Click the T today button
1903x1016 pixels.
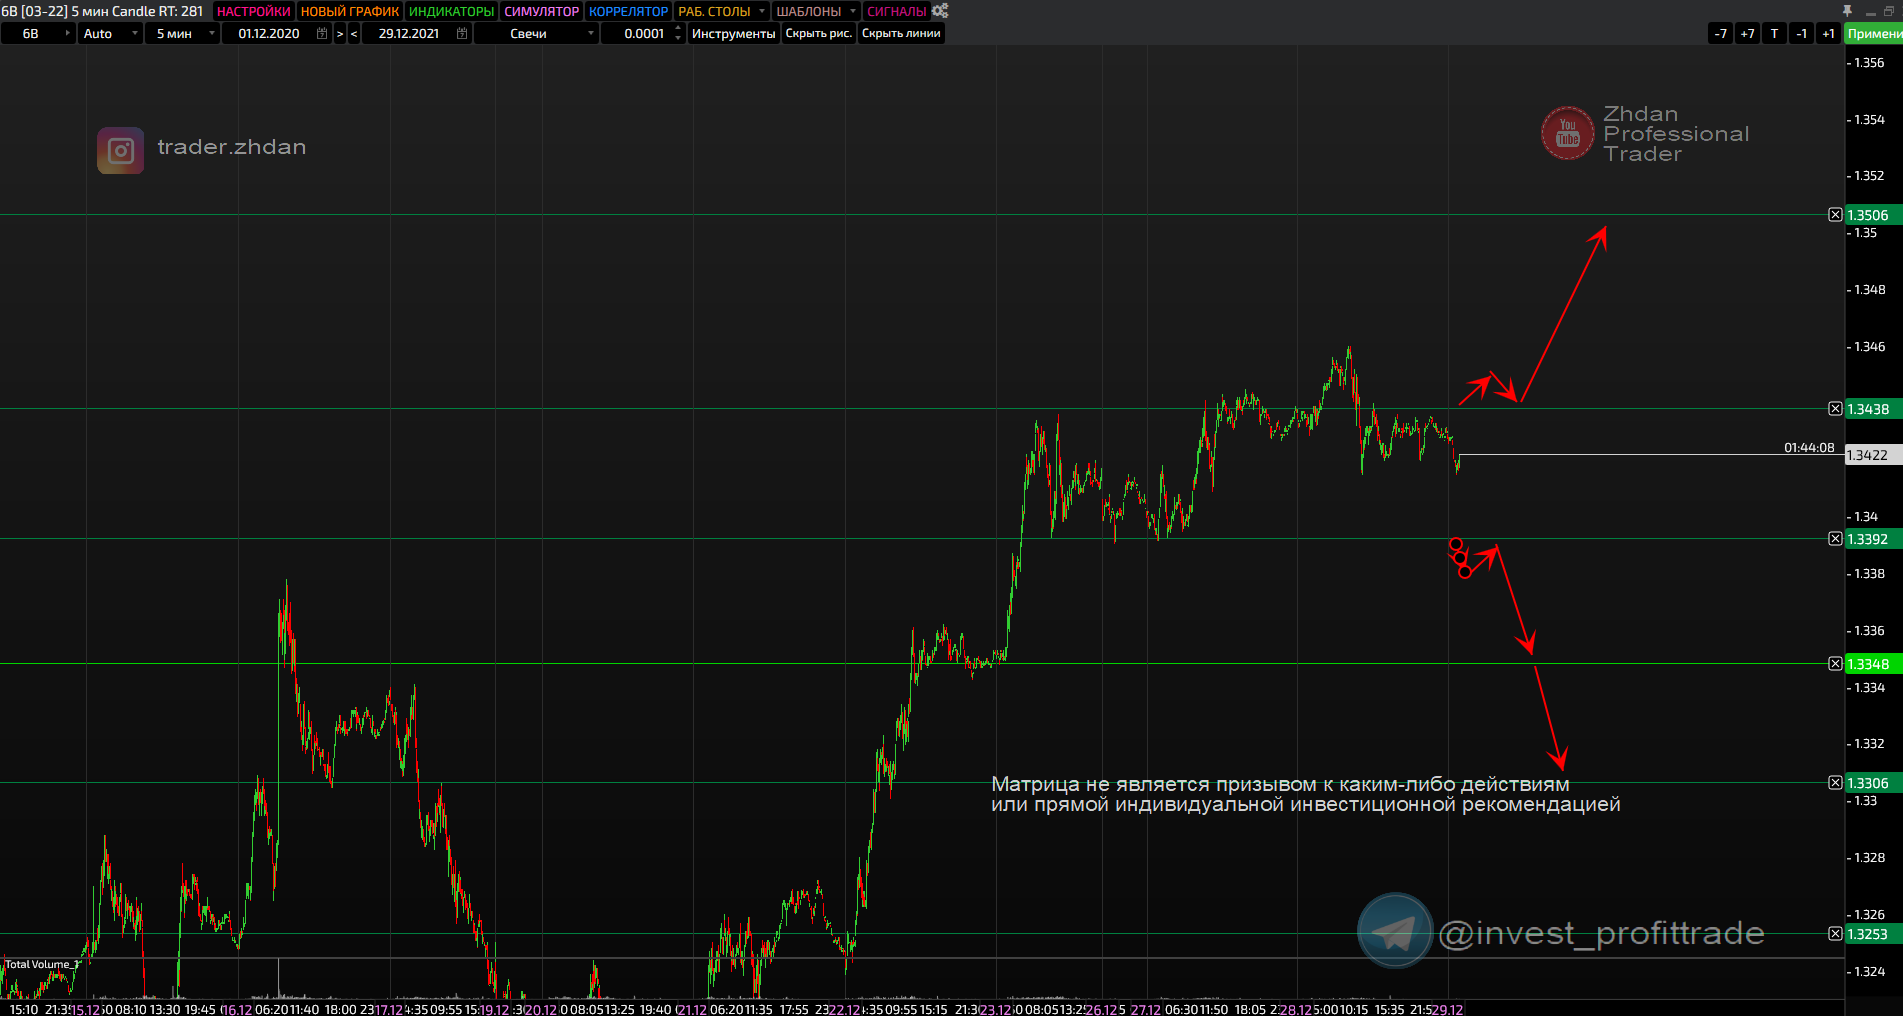pos(1774,33)
